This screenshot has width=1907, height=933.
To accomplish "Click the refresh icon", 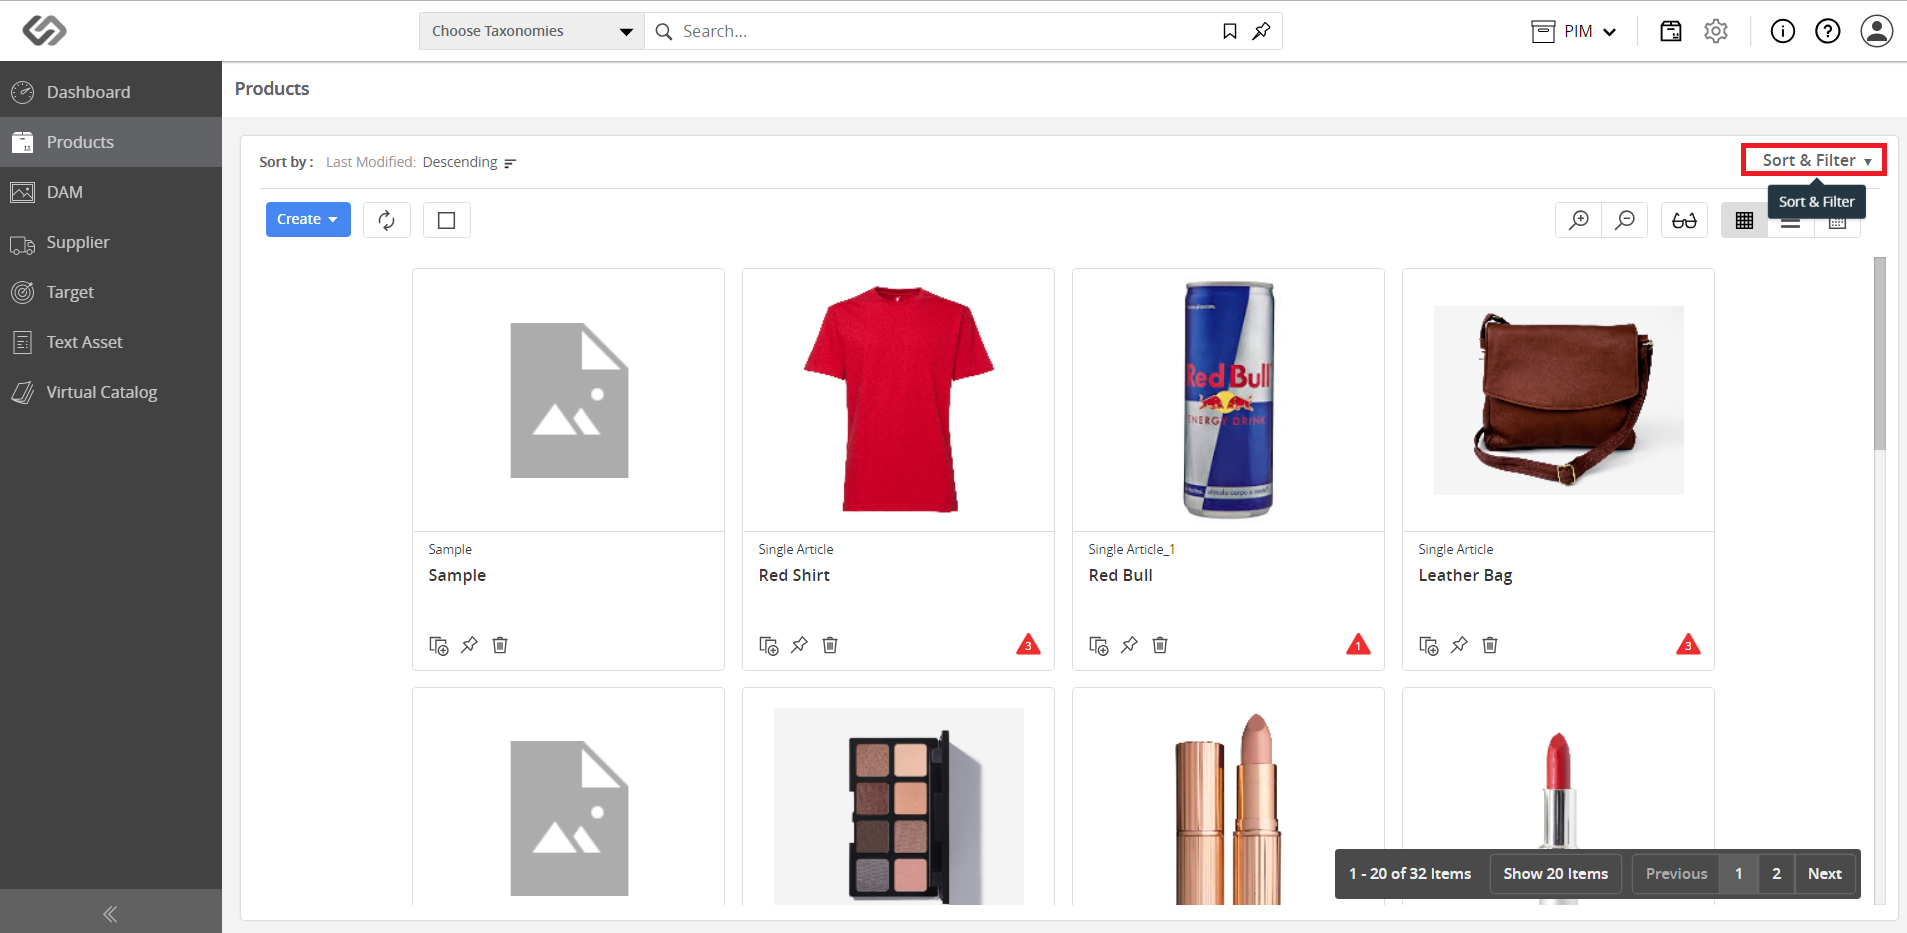I will (387, 220).
